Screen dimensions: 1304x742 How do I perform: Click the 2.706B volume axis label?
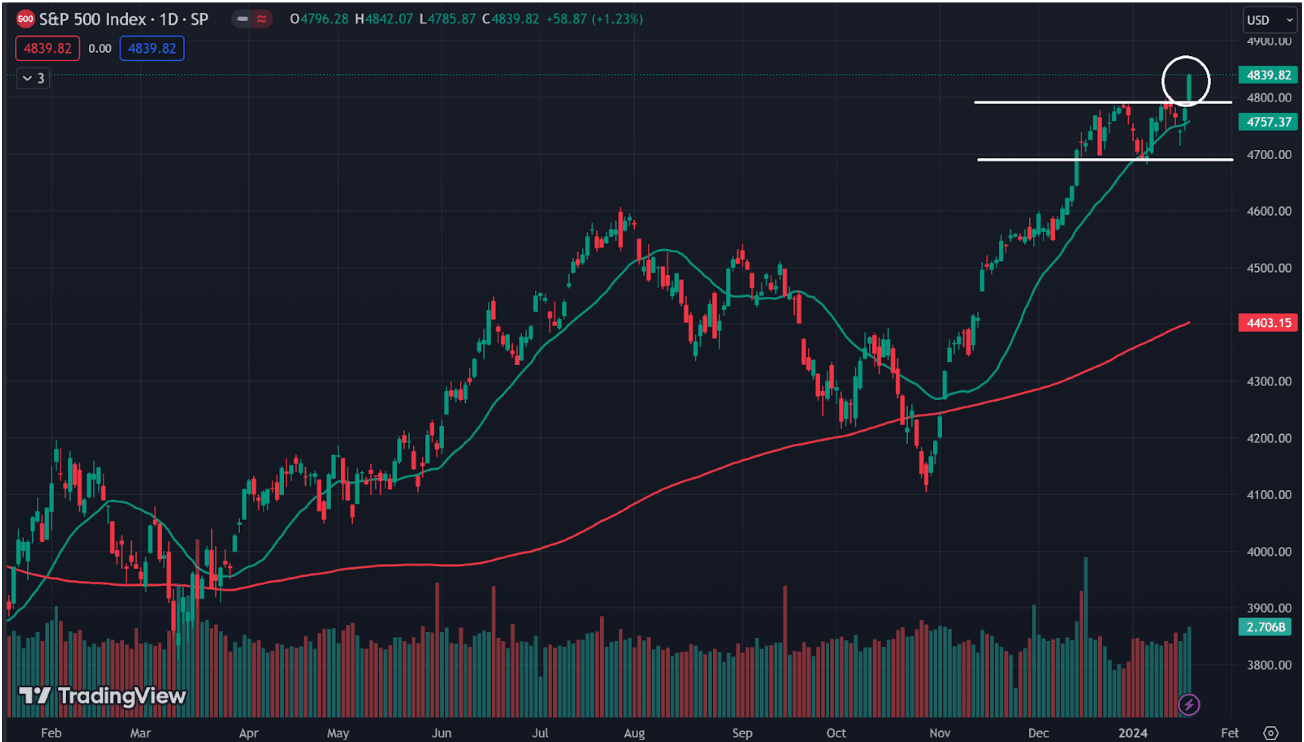[1267, 627]
